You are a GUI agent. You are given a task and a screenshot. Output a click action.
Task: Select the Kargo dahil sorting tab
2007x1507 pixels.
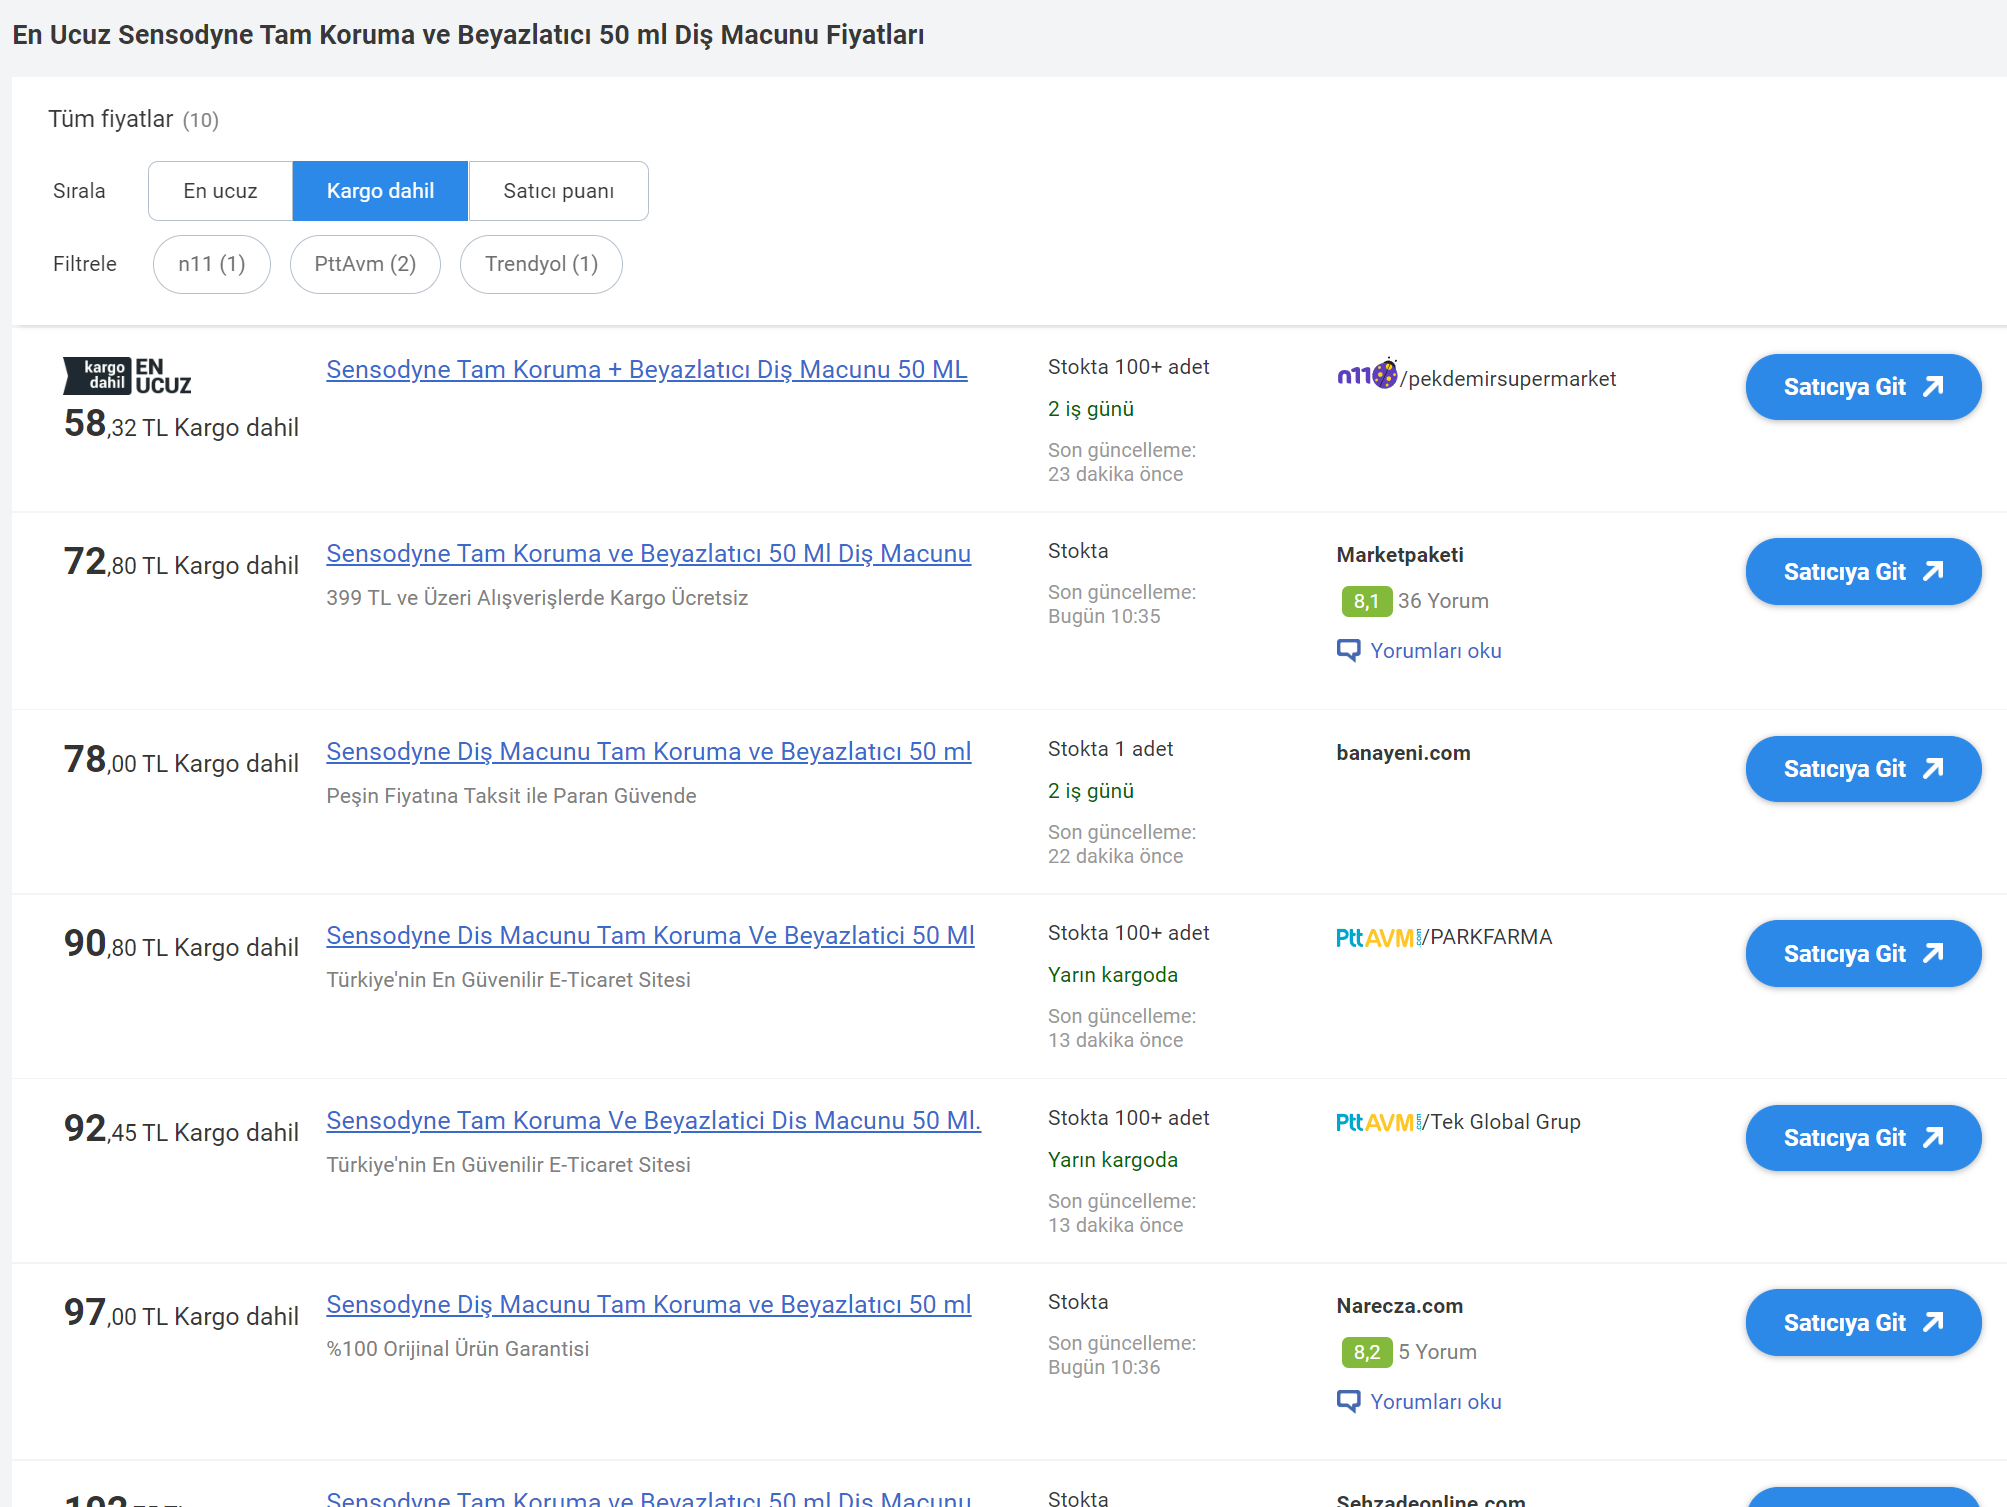pos(380,191)
